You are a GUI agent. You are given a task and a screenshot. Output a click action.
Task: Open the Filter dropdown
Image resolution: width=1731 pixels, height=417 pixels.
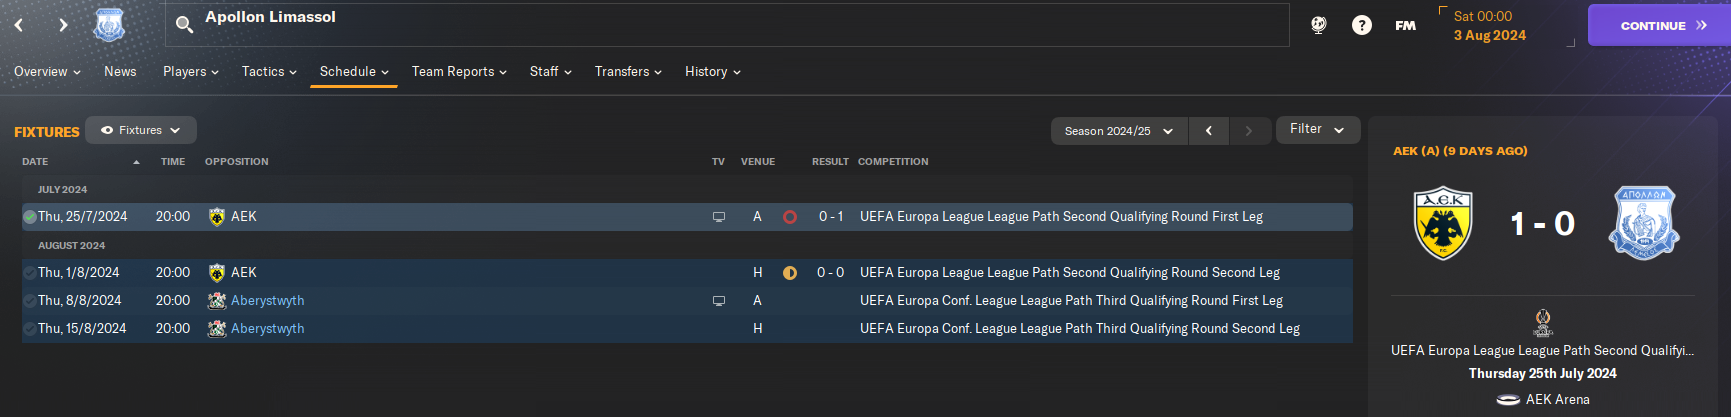[1317, 129]
